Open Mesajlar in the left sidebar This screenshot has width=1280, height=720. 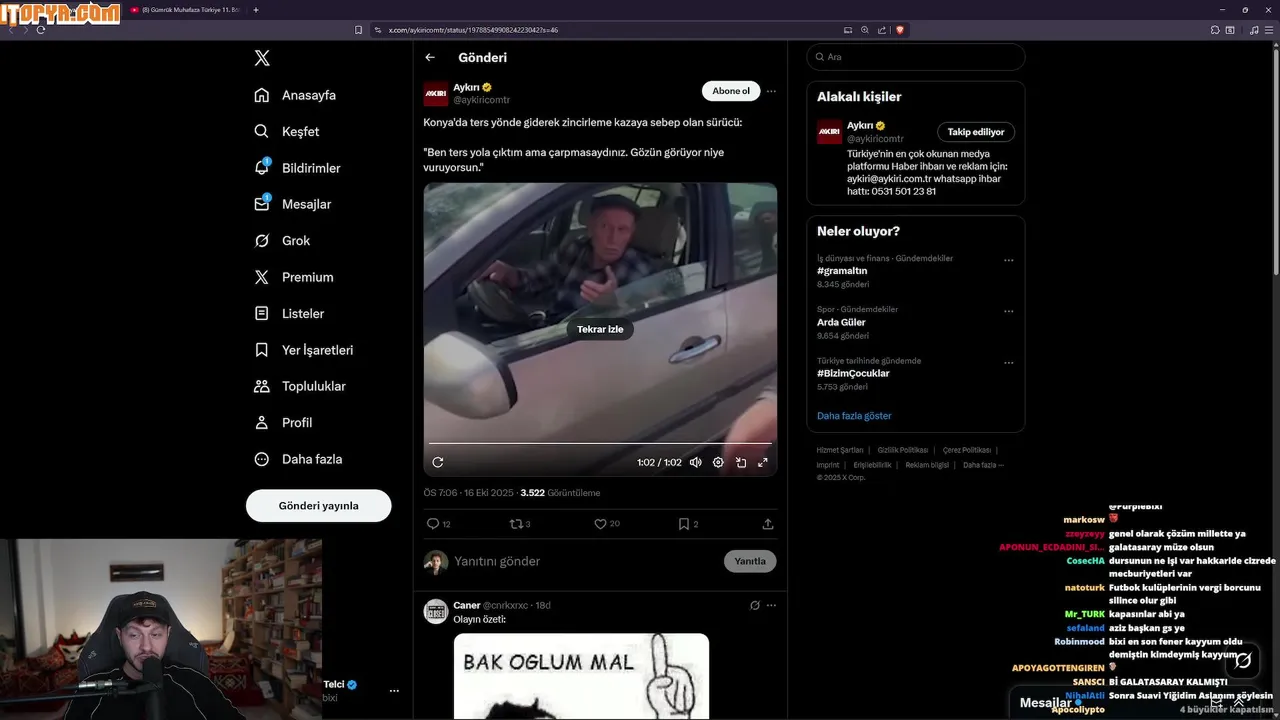pos(293,204)
